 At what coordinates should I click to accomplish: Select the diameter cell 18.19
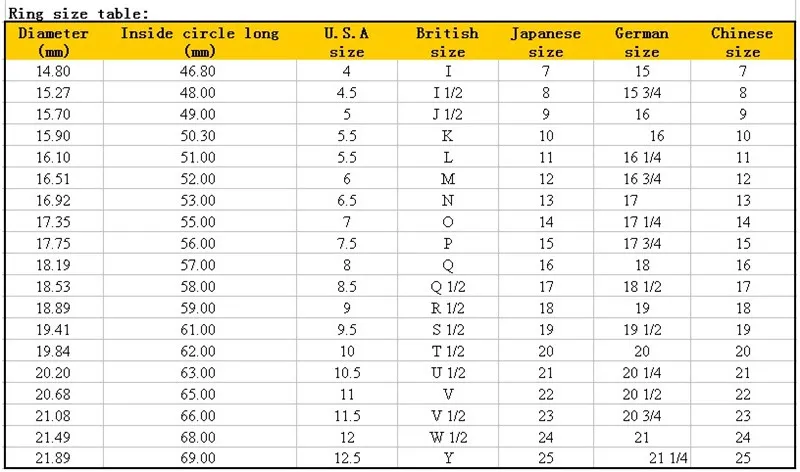[x=53, y=265]
